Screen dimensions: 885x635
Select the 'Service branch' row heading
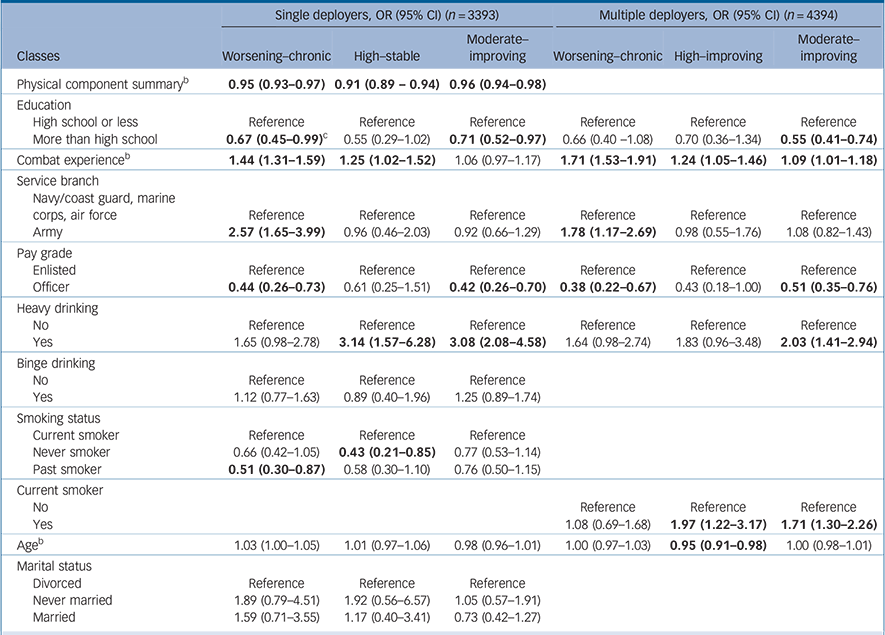(57, 183)
